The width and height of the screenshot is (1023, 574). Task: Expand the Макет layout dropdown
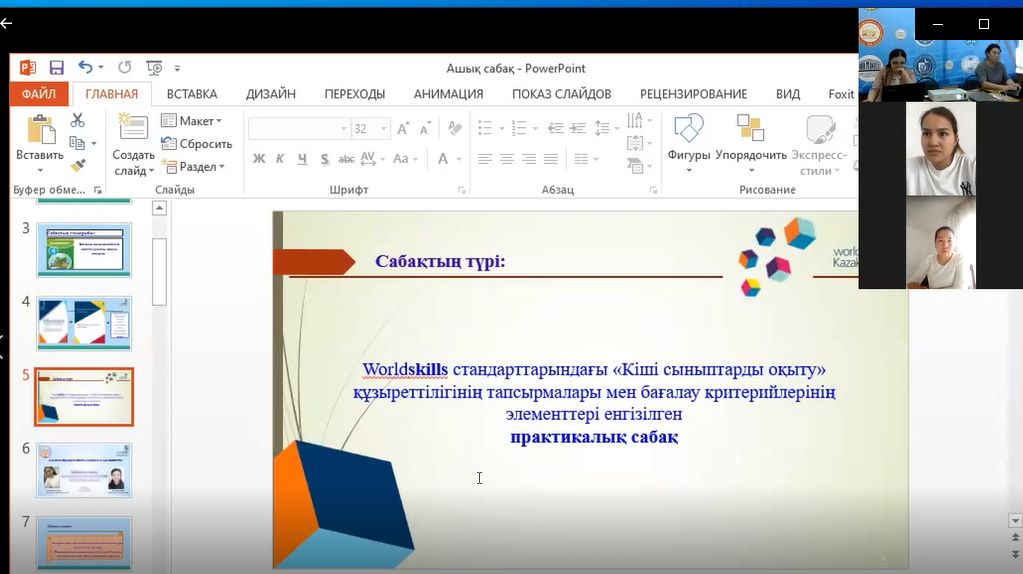[196, 121]
